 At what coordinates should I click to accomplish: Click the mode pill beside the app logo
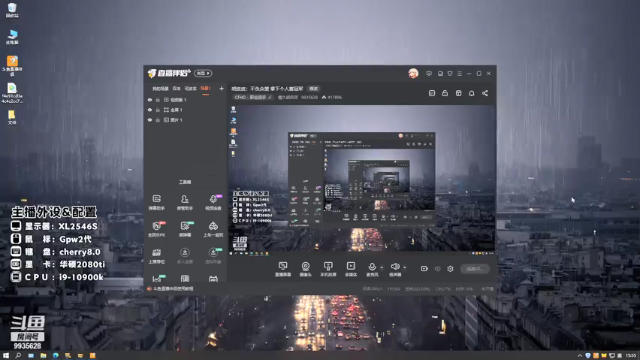coord(203,73)
